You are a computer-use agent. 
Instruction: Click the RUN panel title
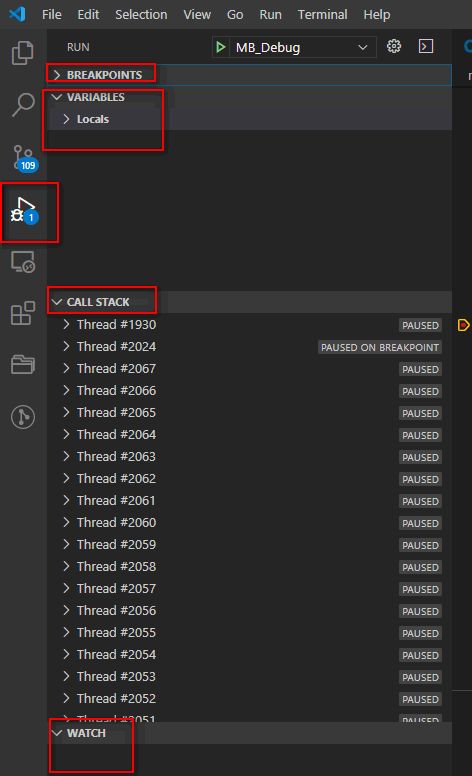pos(78,47)
